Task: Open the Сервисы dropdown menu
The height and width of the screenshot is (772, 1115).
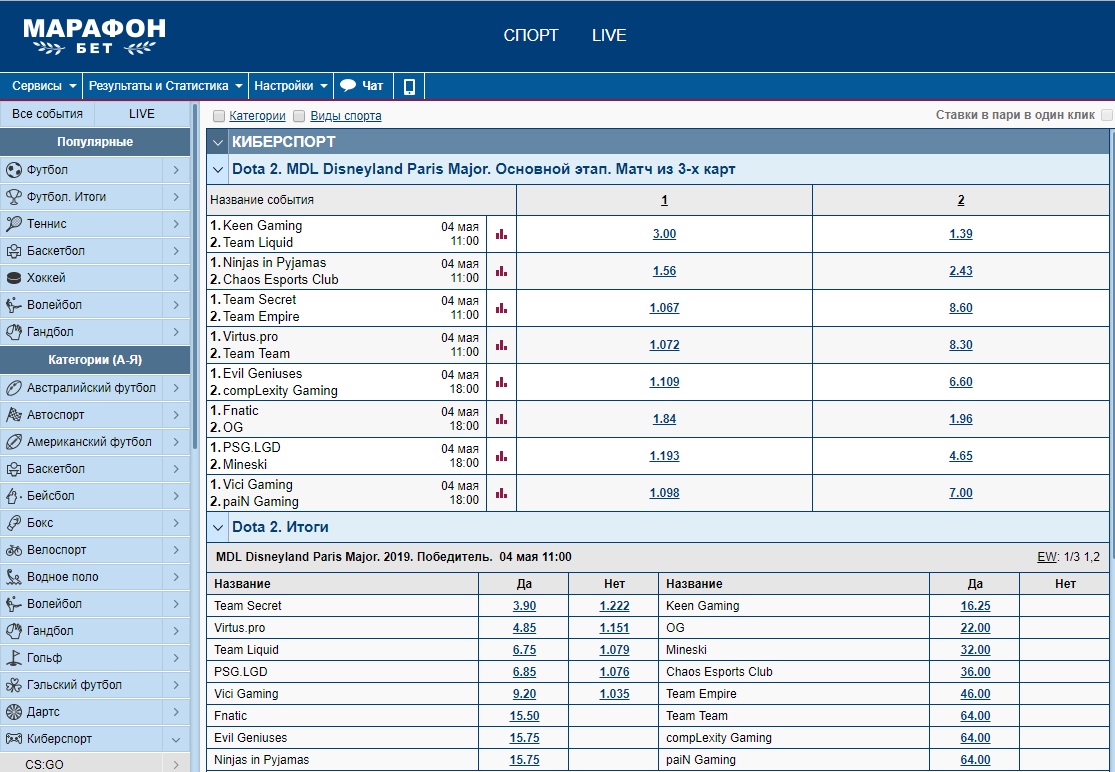Action: [44, 86]
